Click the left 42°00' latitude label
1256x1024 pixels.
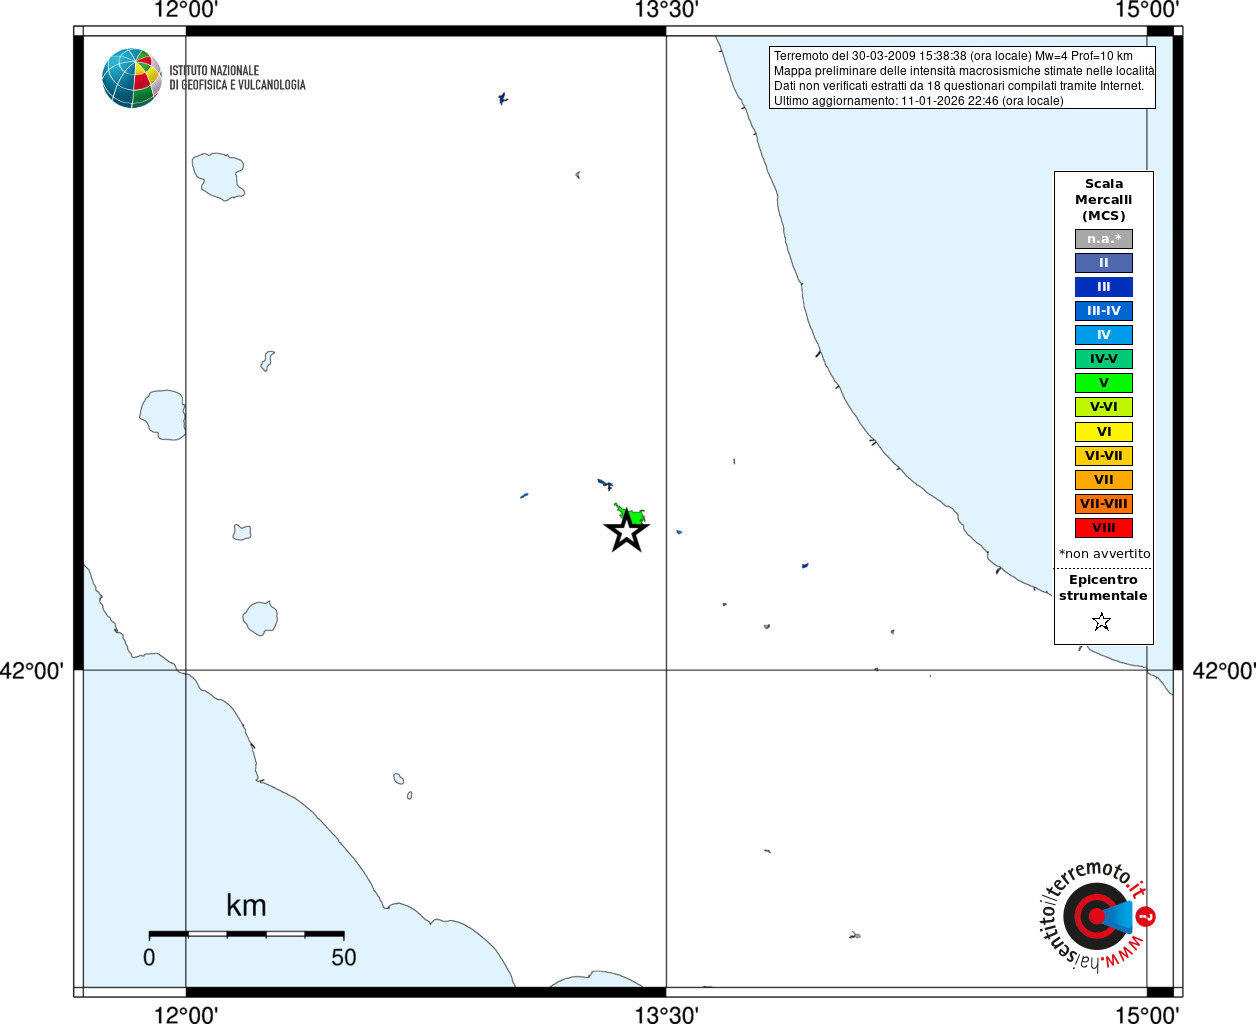click(32, 670)
